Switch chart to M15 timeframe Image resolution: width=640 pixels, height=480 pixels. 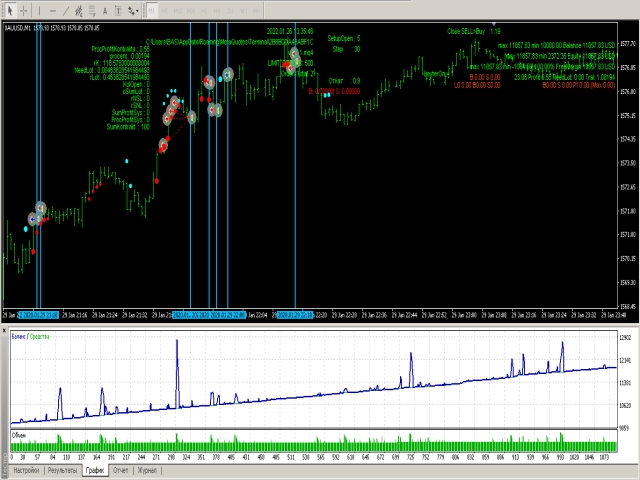click(178, 11)
